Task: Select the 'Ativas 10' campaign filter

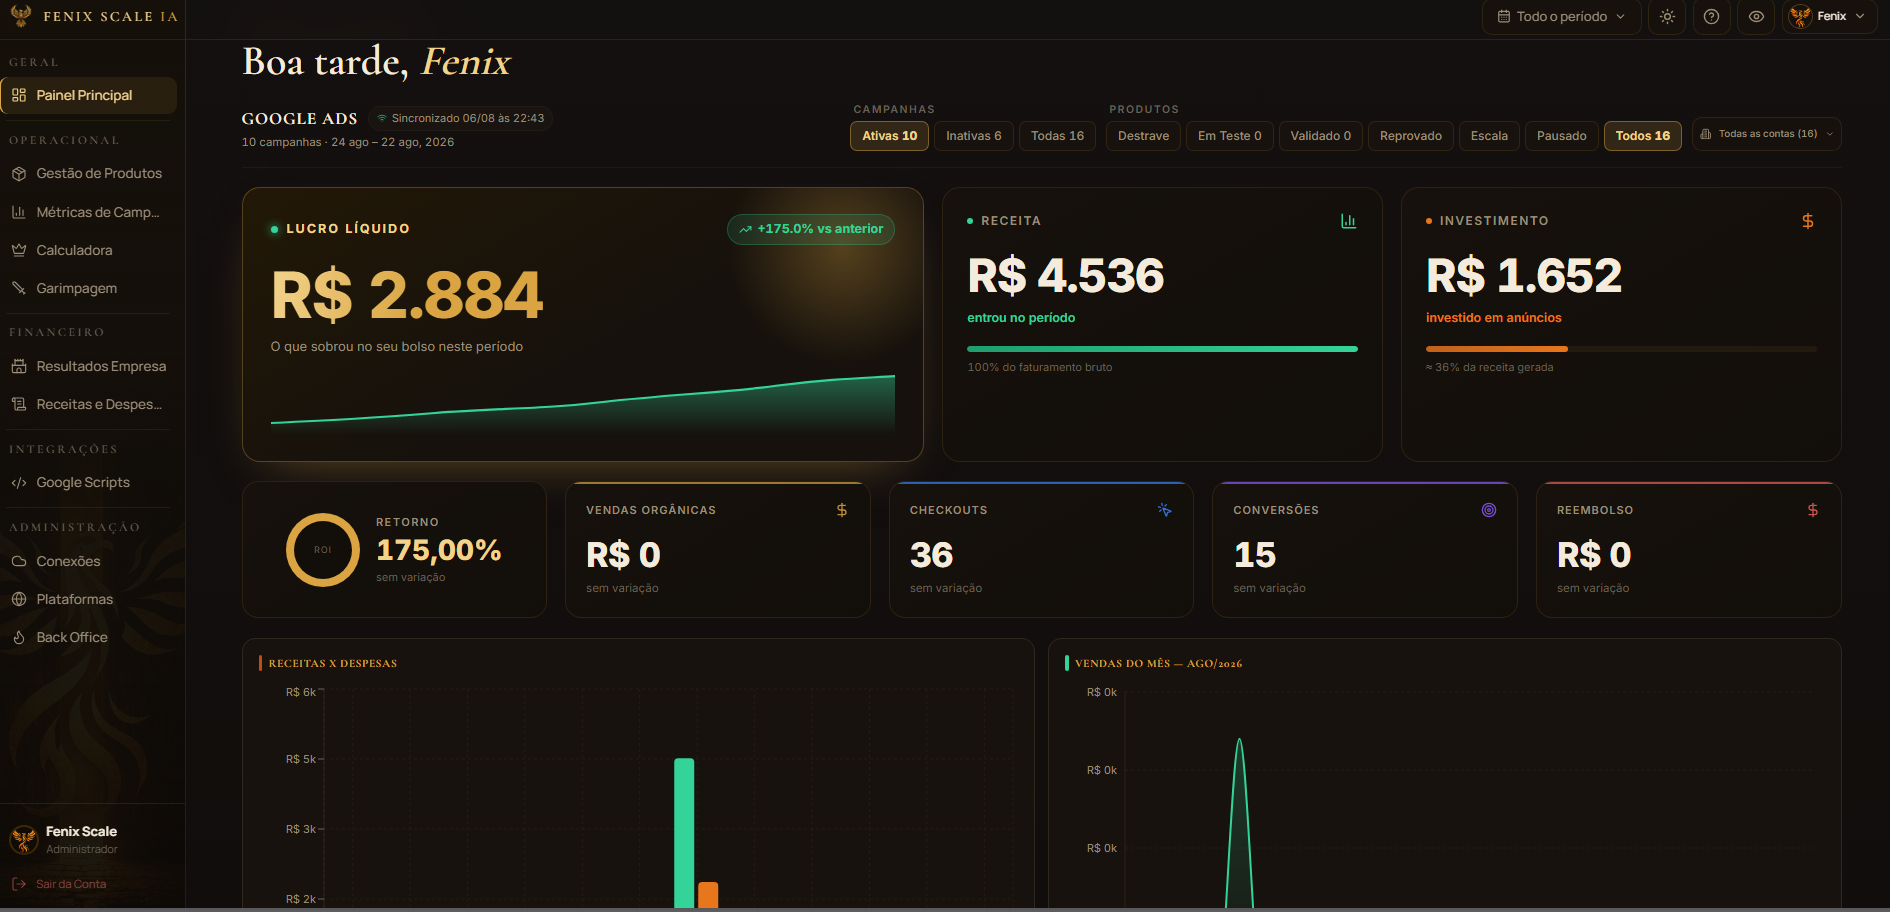Action: [890, 136]
